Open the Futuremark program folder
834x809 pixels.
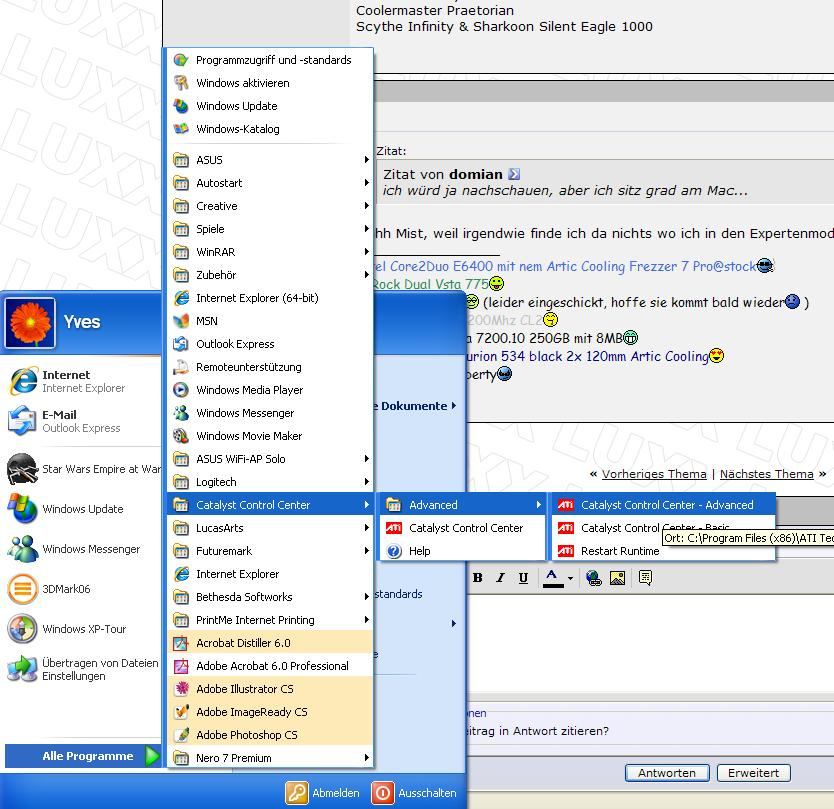[x=270, y=551]
